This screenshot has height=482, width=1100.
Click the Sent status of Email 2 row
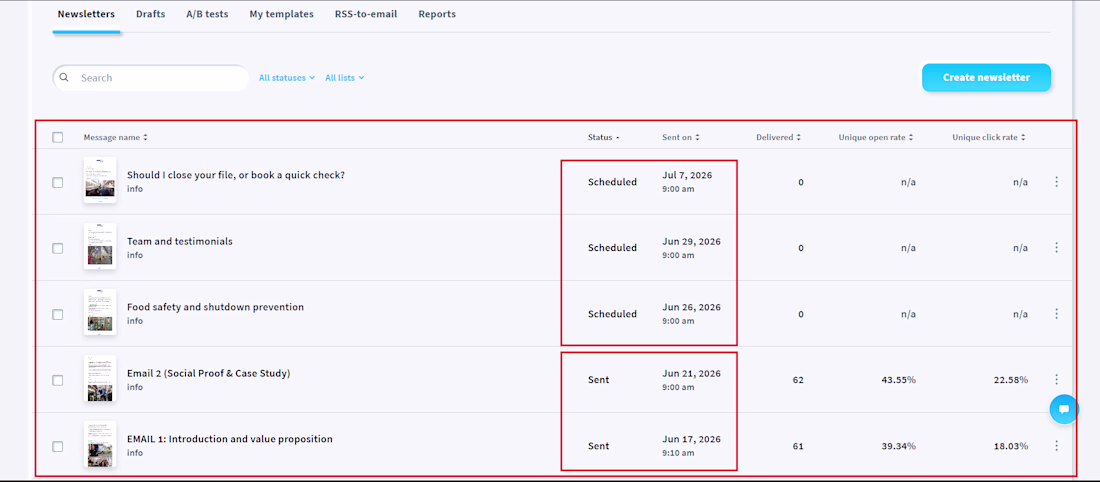coord(598,380)
